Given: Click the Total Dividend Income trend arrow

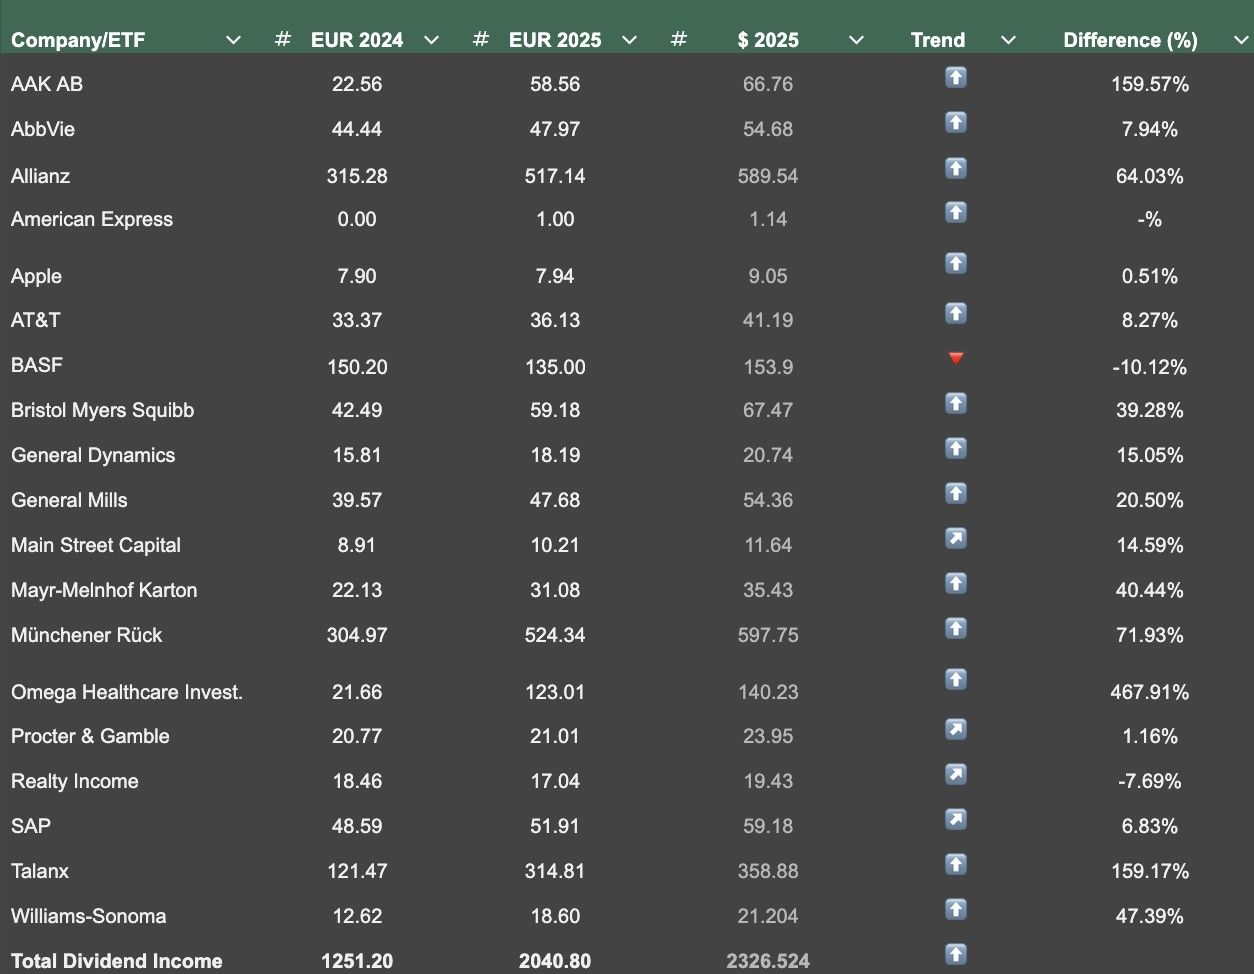Looking at the screenshot, I should (x=956, y=954).
